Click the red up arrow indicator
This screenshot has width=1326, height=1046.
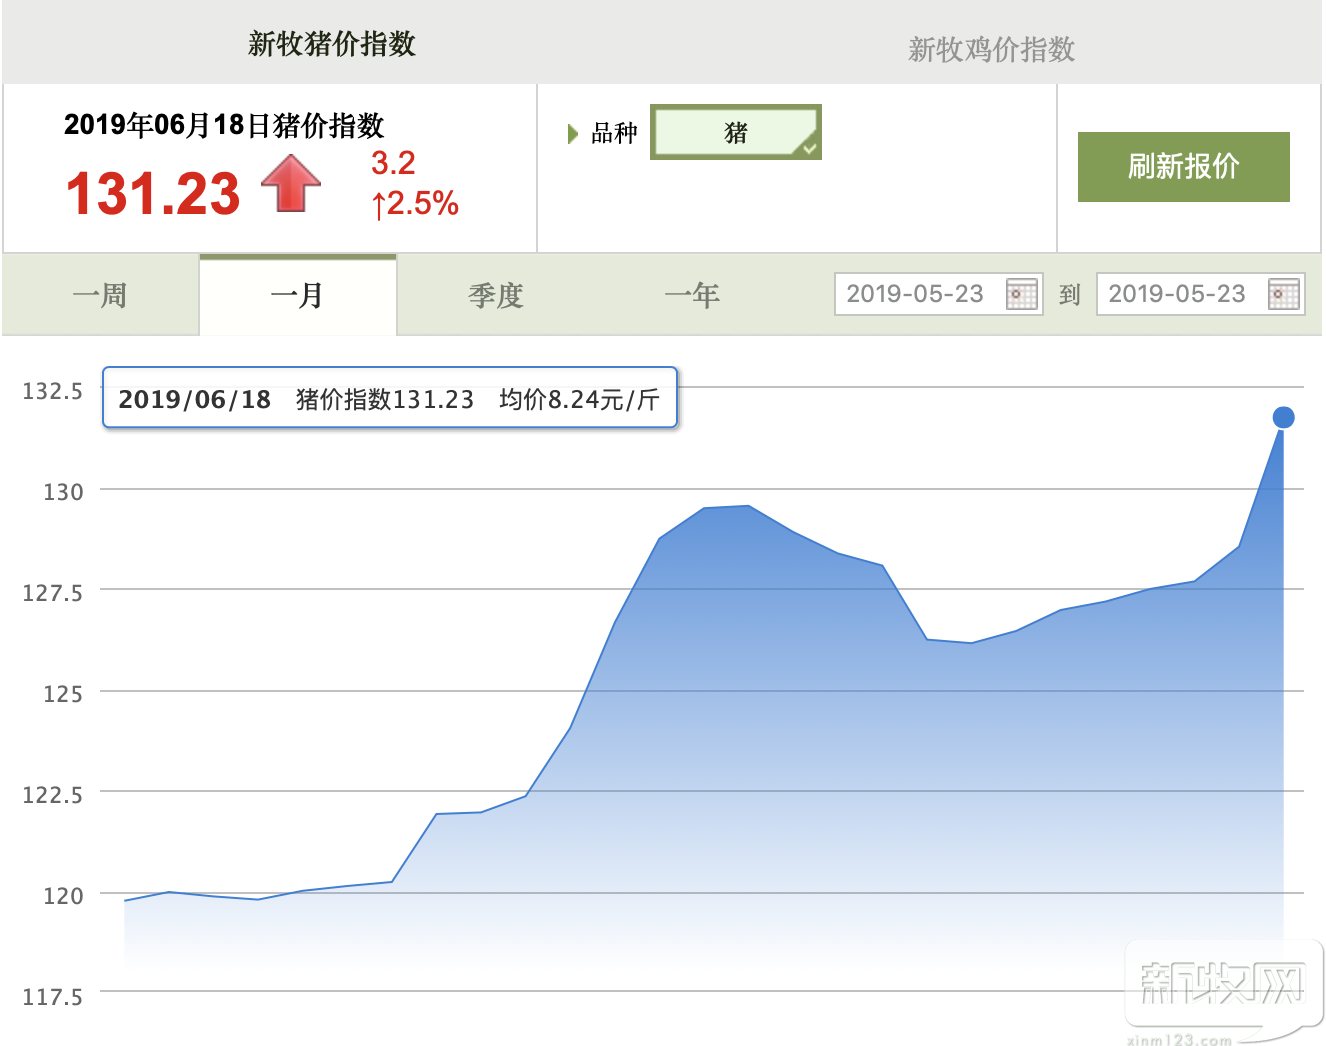click(x=291, y=184)
